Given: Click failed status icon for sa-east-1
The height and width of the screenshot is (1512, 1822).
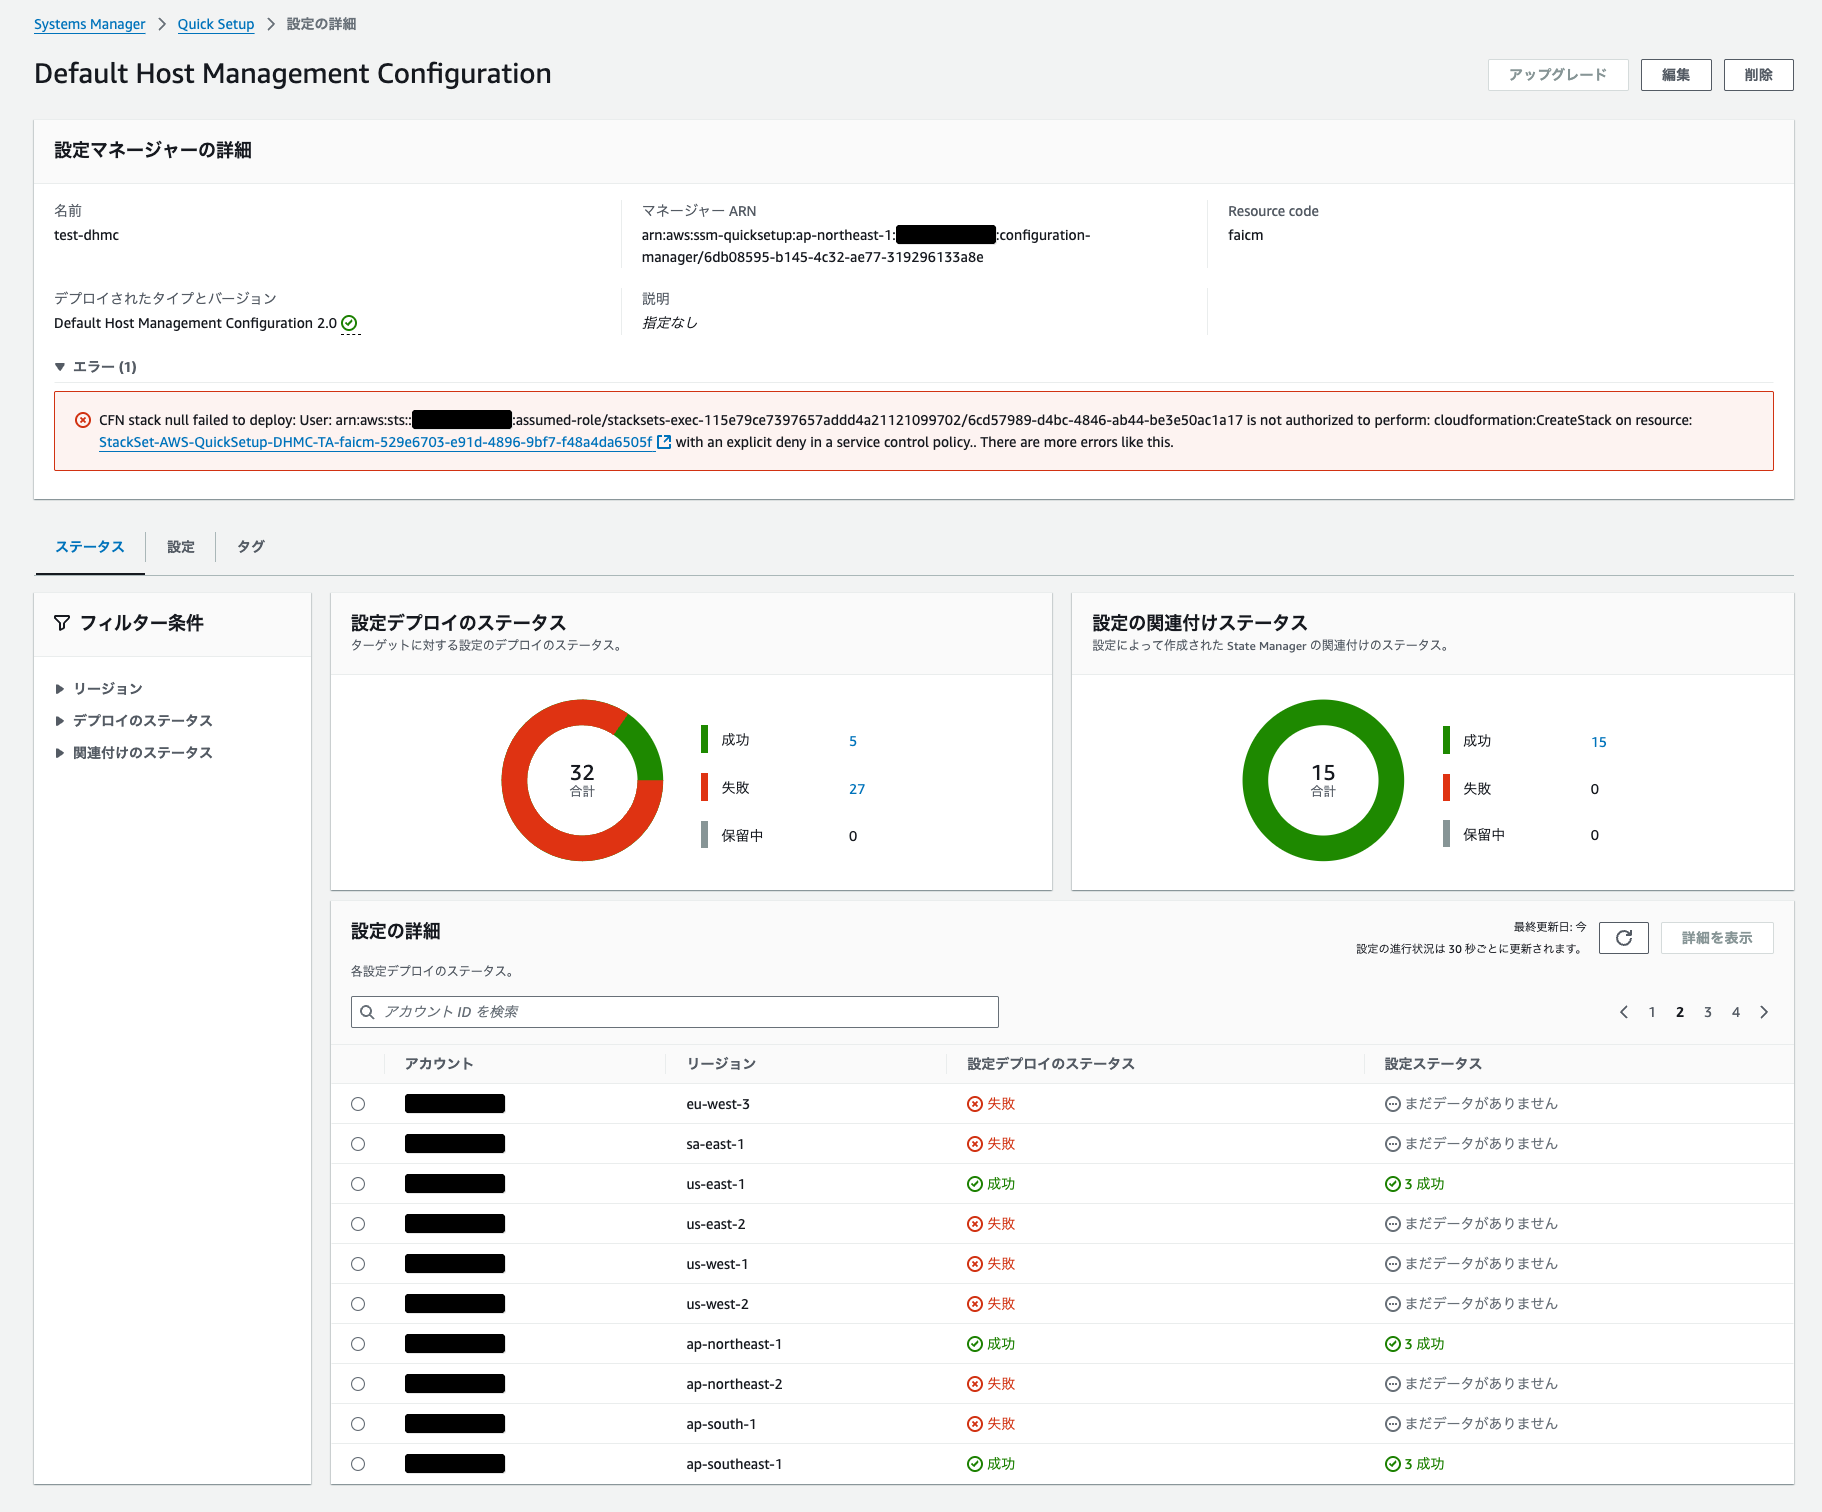Looking at the screenshot, I should click(975, 1144).
